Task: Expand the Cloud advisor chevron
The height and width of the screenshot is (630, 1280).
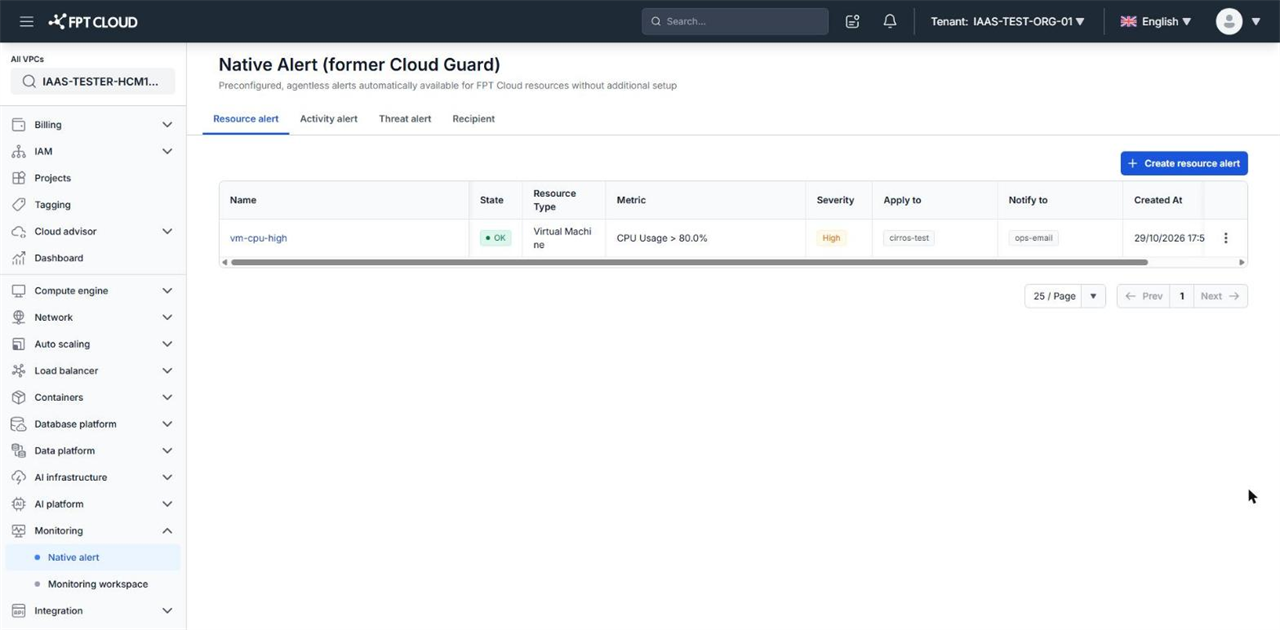Action: (167, 231)
